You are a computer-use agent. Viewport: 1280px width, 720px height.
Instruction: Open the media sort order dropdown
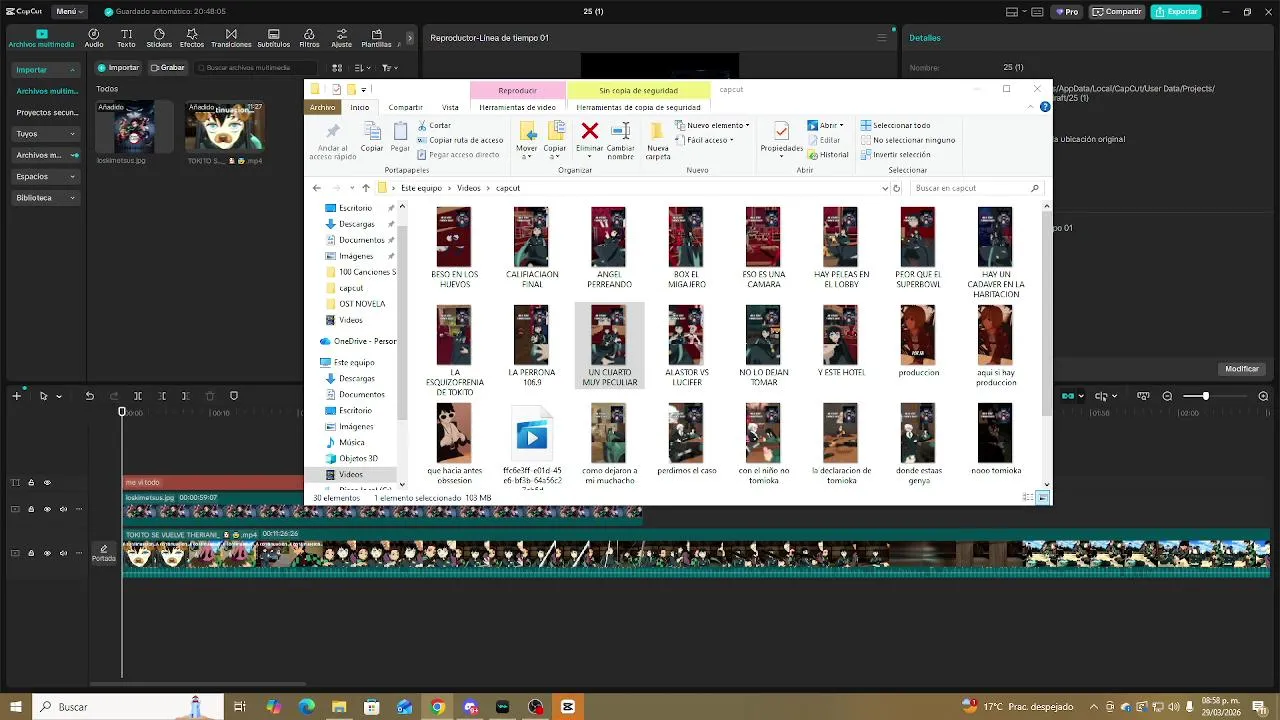364,68
